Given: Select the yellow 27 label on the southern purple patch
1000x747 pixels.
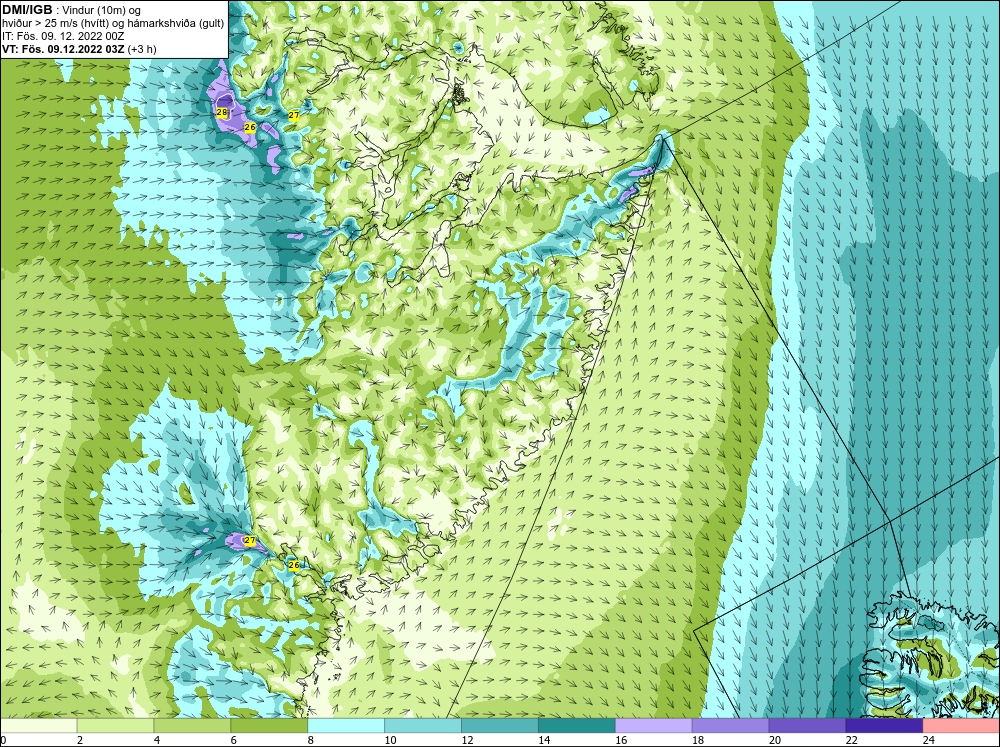Looking at the screenshot, I should [249, 540].
